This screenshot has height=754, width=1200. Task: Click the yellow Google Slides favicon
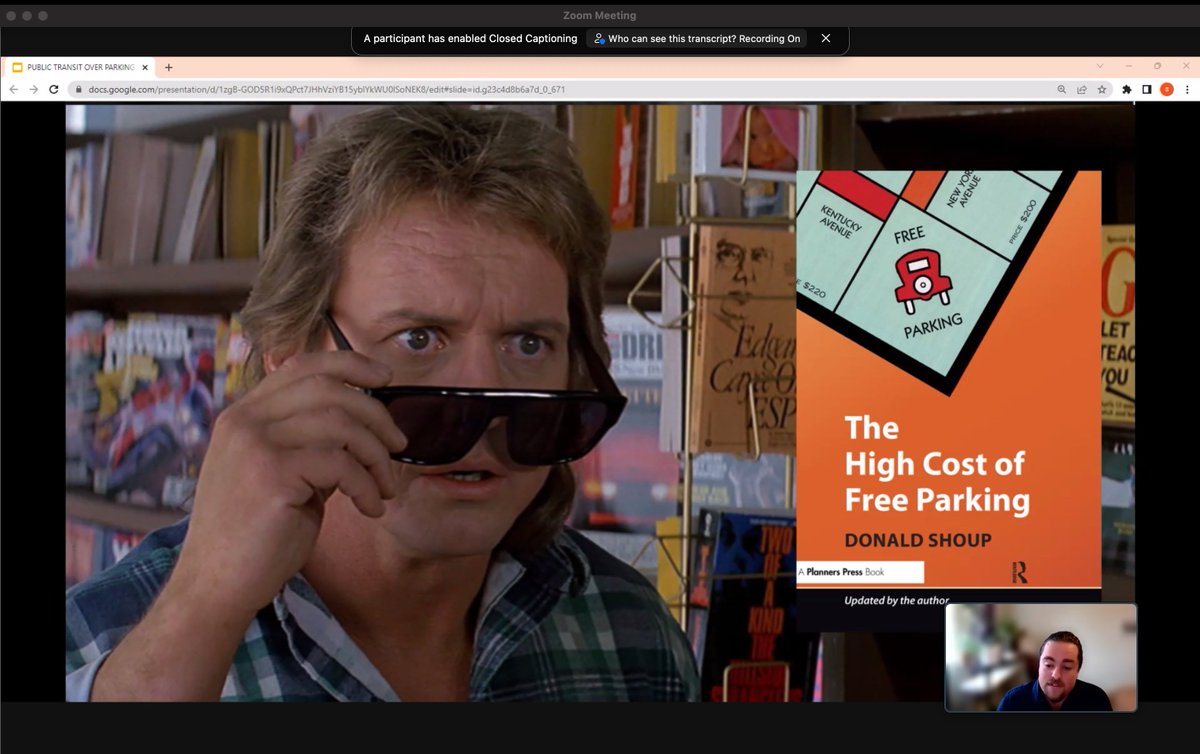17,67
